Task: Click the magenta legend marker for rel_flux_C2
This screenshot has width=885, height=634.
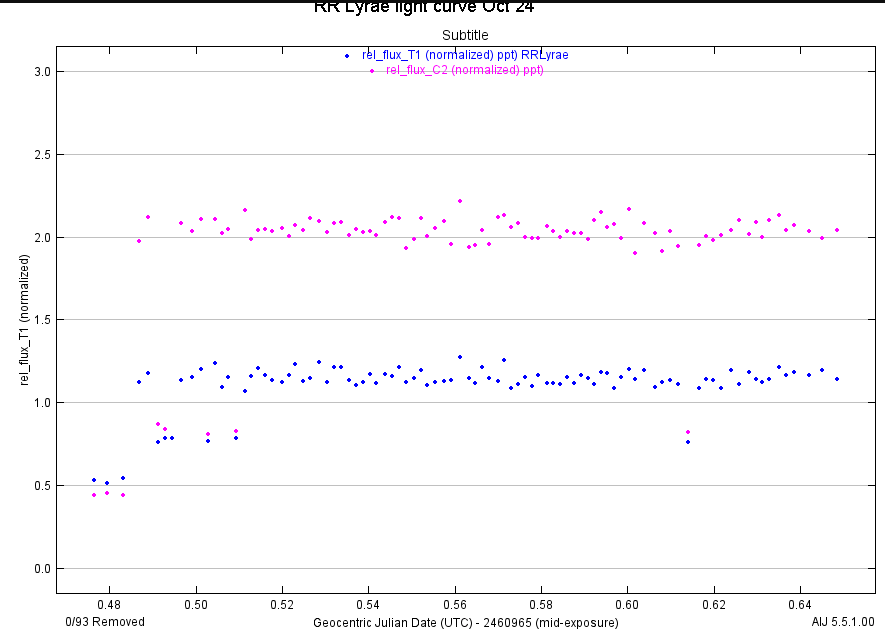Action: 372,71
